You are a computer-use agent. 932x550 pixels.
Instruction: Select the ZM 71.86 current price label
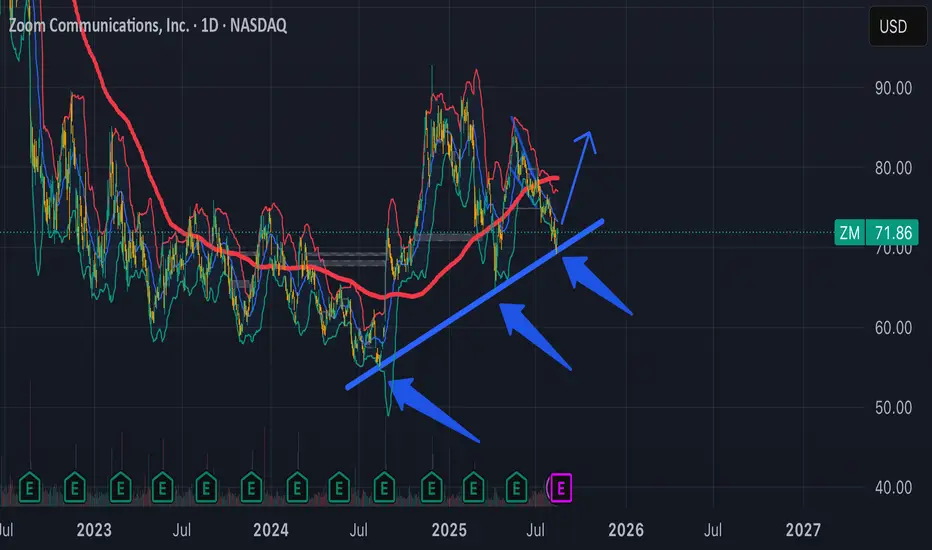[x=876, y=232]
